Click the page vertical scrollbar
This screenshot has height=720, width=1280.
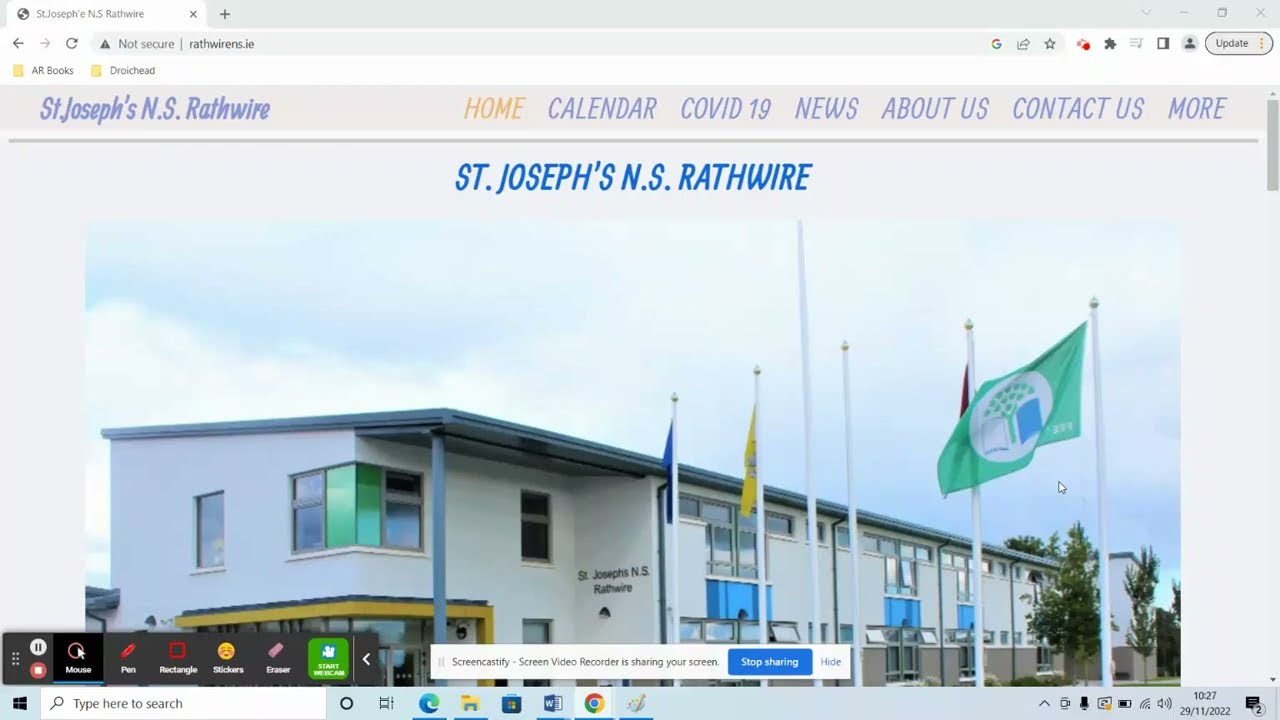click(x=1272, y=145)
